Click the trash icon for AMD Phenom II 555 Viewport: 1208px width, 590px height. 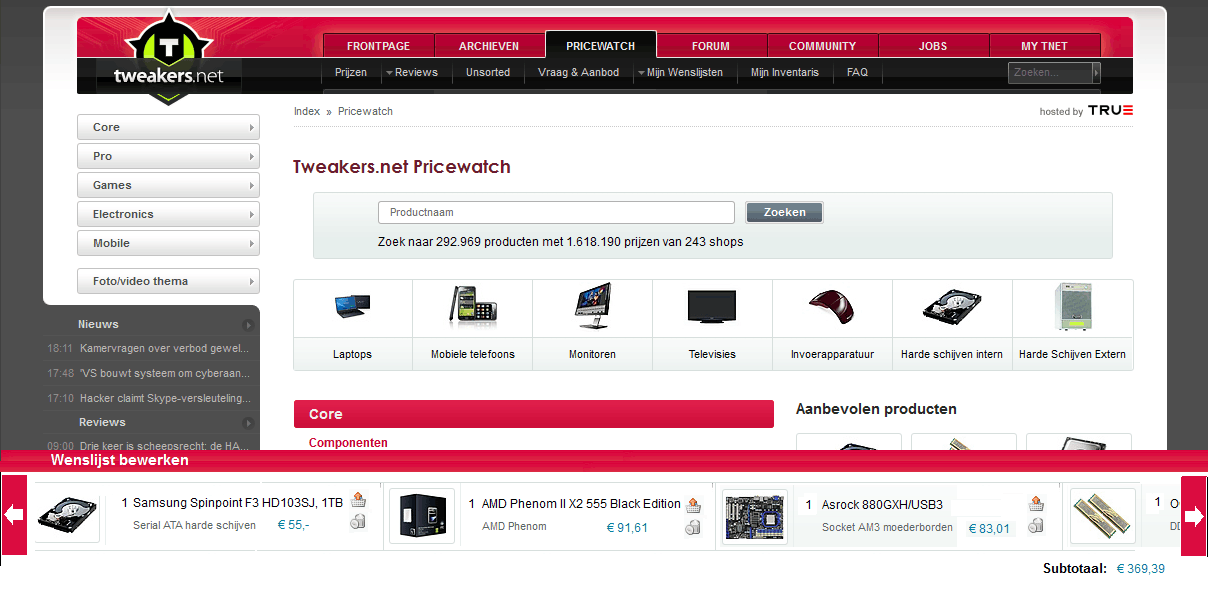(x=693, y=527)
